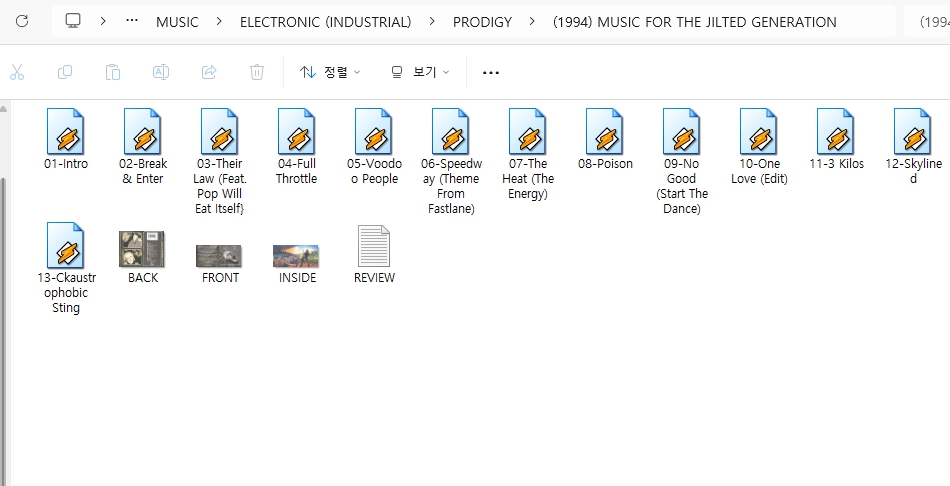Open the view (보기) dropdown
The image size is (950, 486).
point(420,72)
